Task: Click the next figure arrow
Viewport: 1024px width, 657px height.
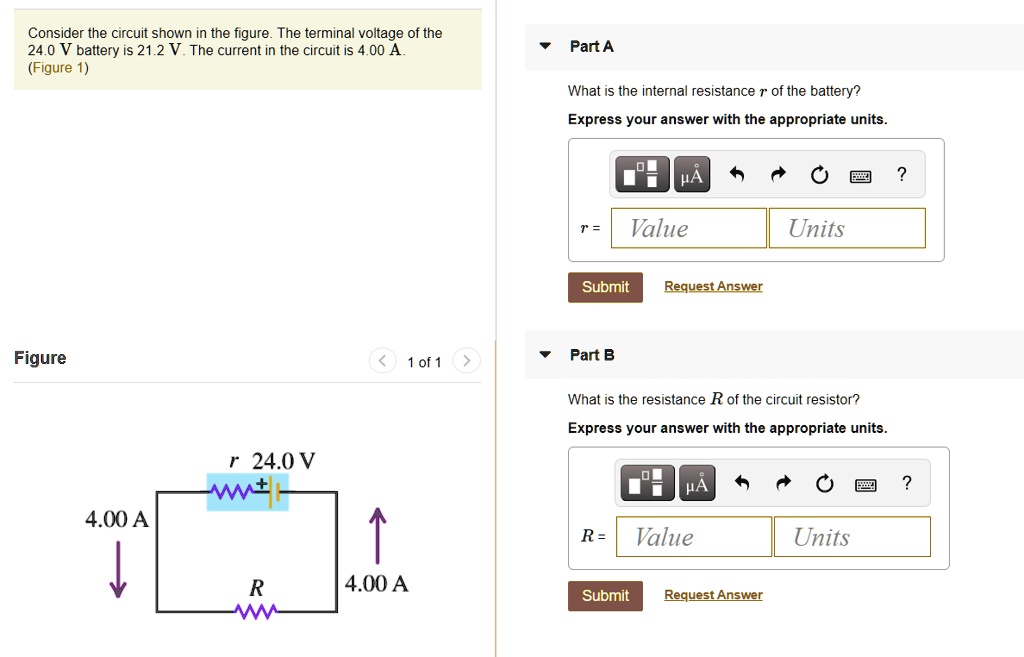Action: tap(466, 361)
